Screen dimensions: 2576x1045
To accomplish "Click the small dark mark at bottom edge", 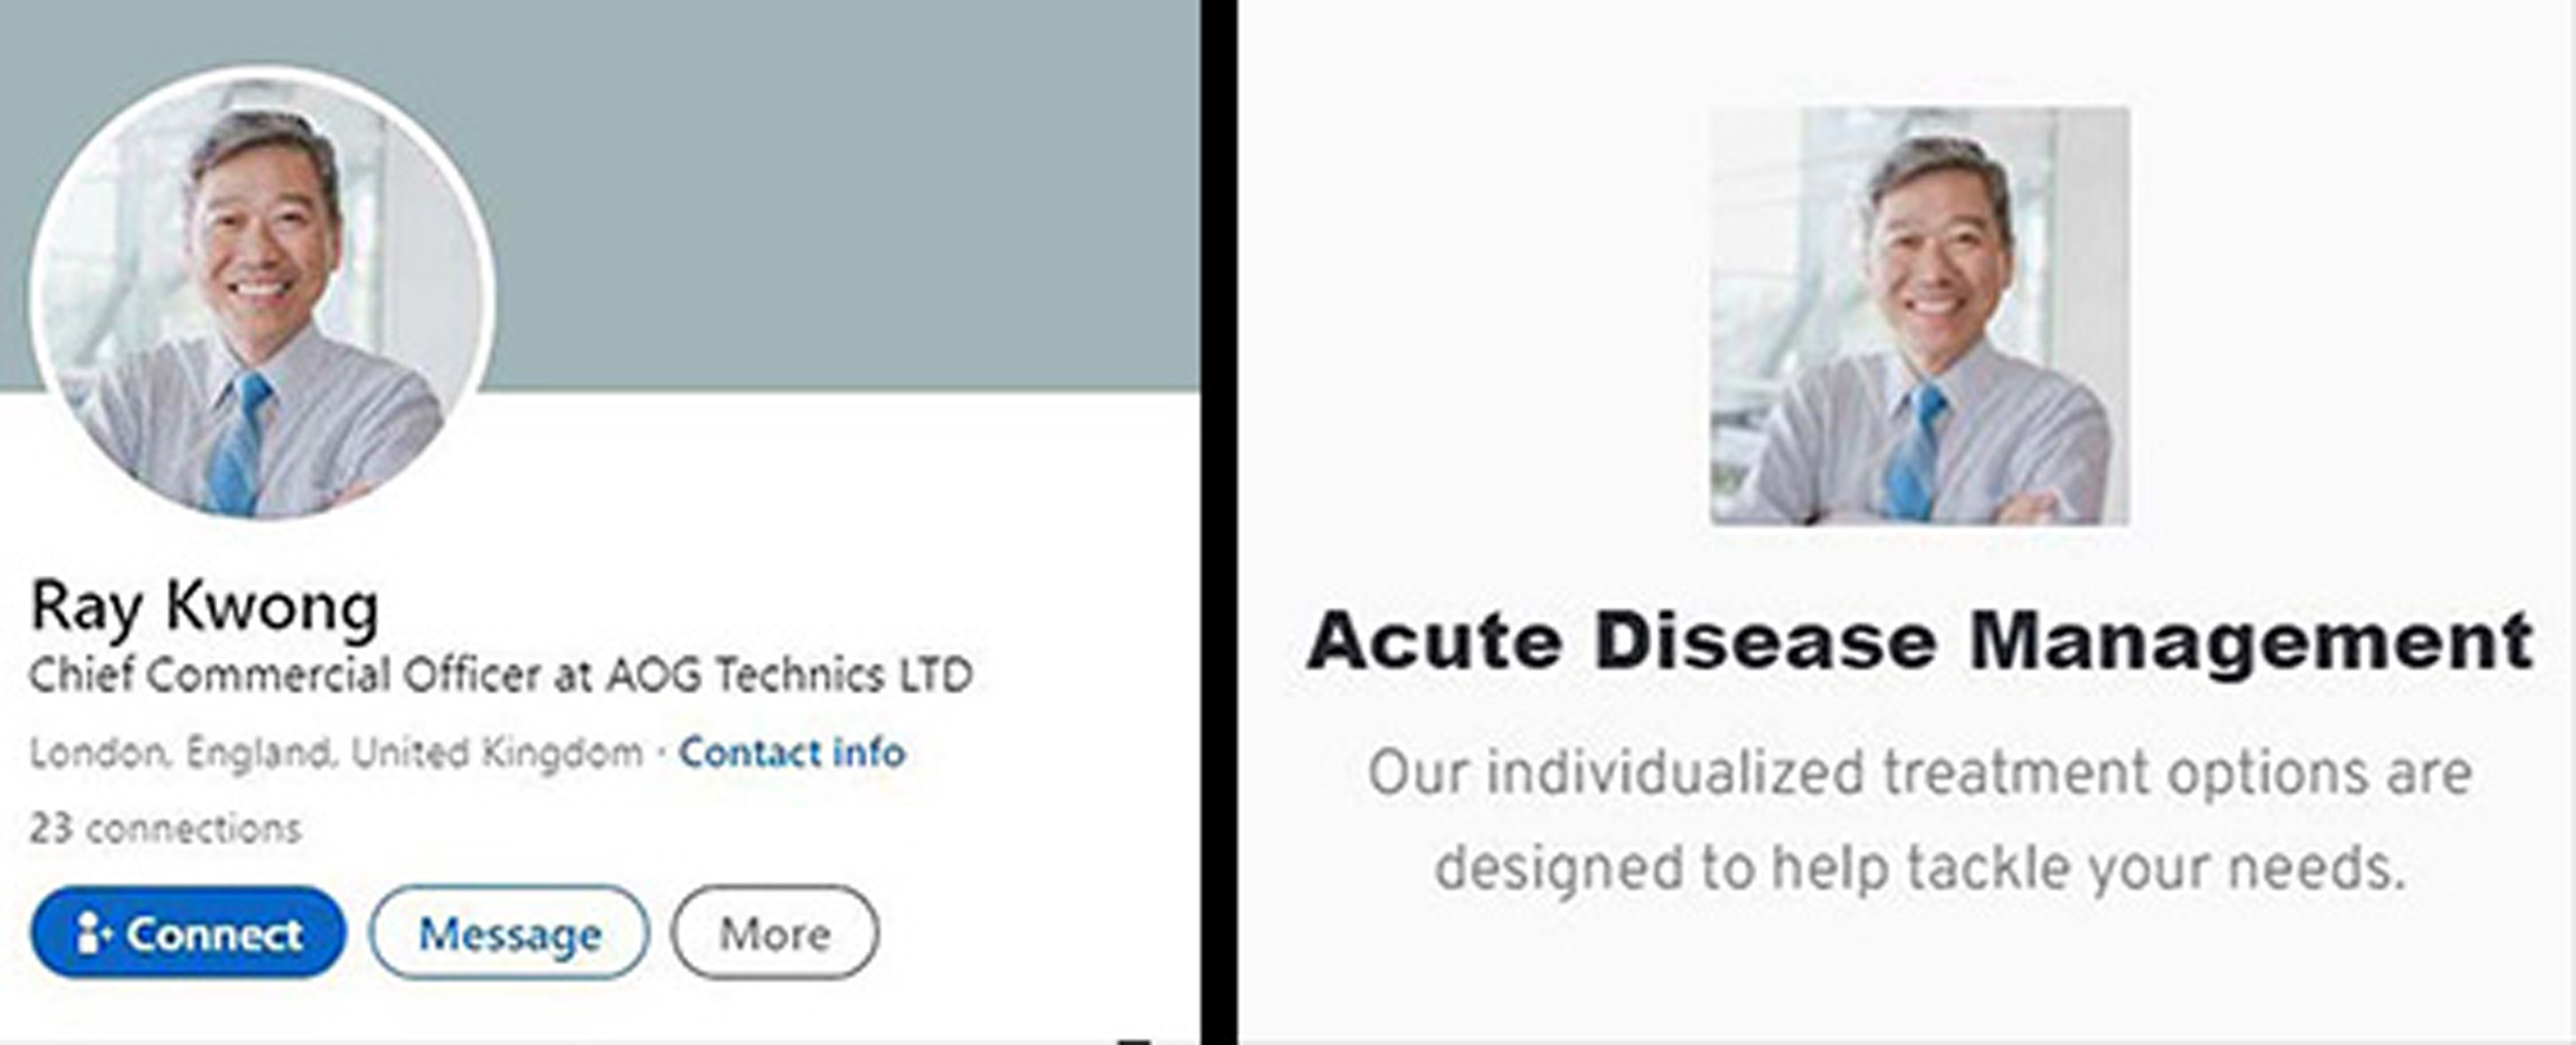I will point(1134,1040).
